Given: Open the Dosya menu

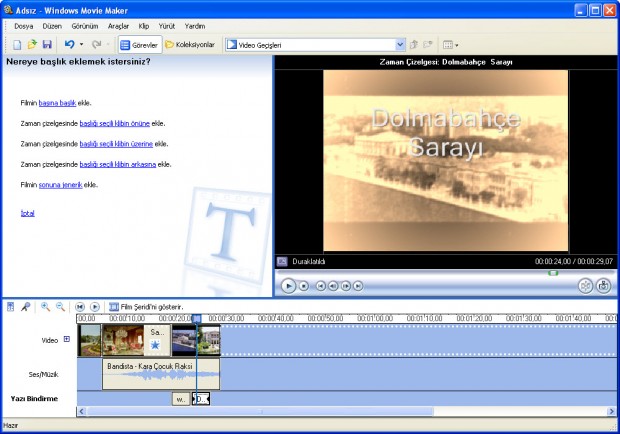Looking at the screenshot, I should click(24, 26).
